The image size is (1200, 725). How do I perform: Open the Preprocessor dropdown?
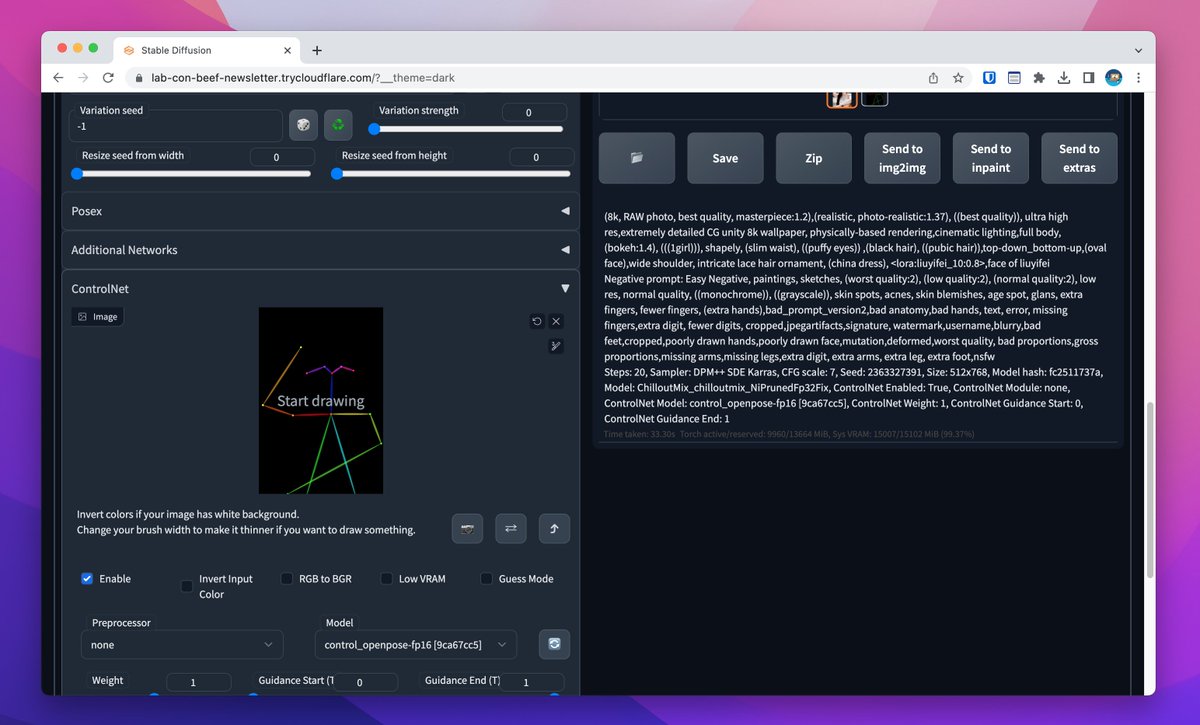coord(181,644)
